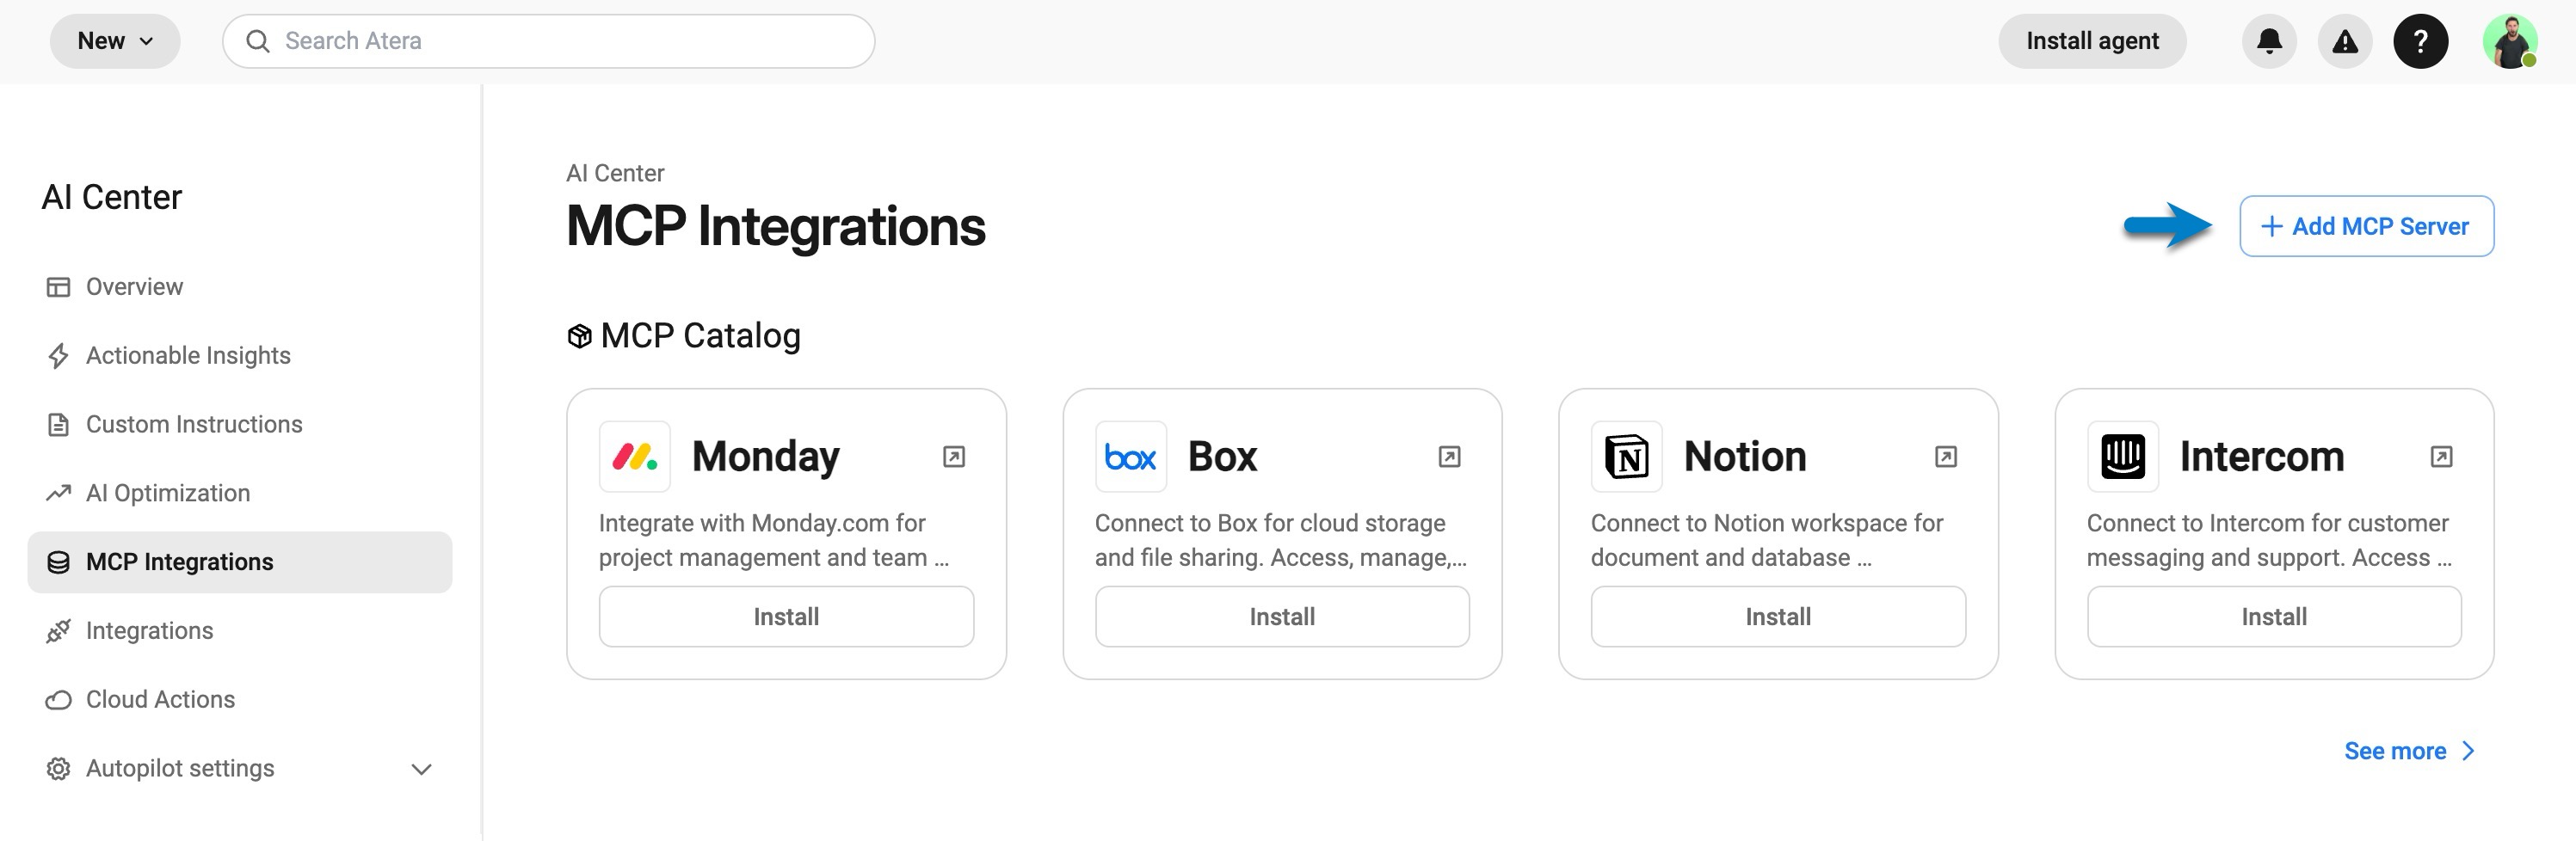The height and width of the screenshot is (841, 2576).
Task: Click the Notion card title
Action: 1745,457
